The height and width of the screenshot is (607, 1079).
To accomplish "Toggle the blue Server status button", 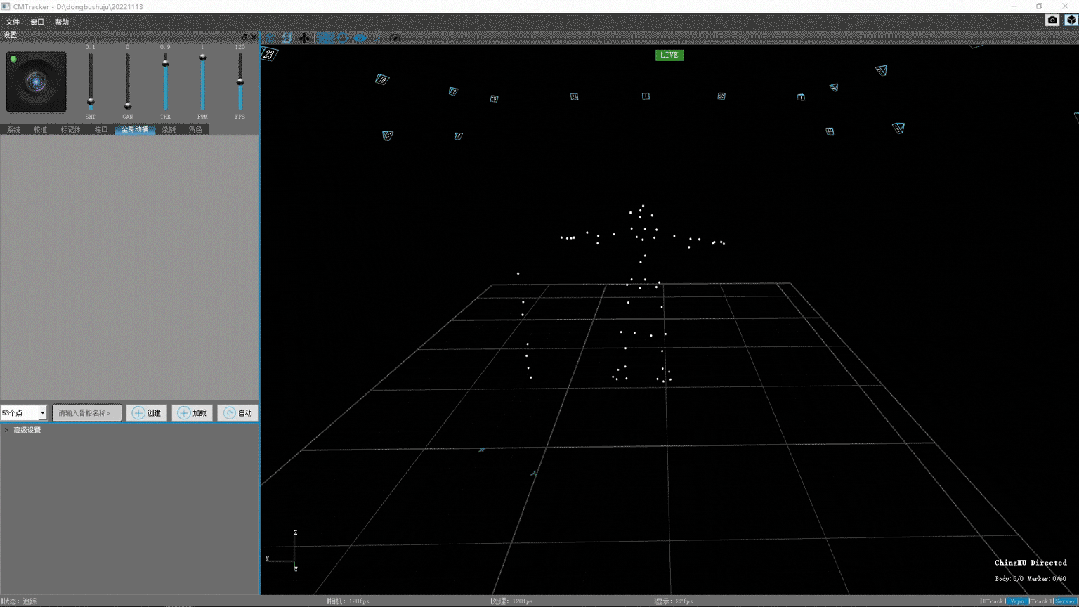I will 1065,601.
